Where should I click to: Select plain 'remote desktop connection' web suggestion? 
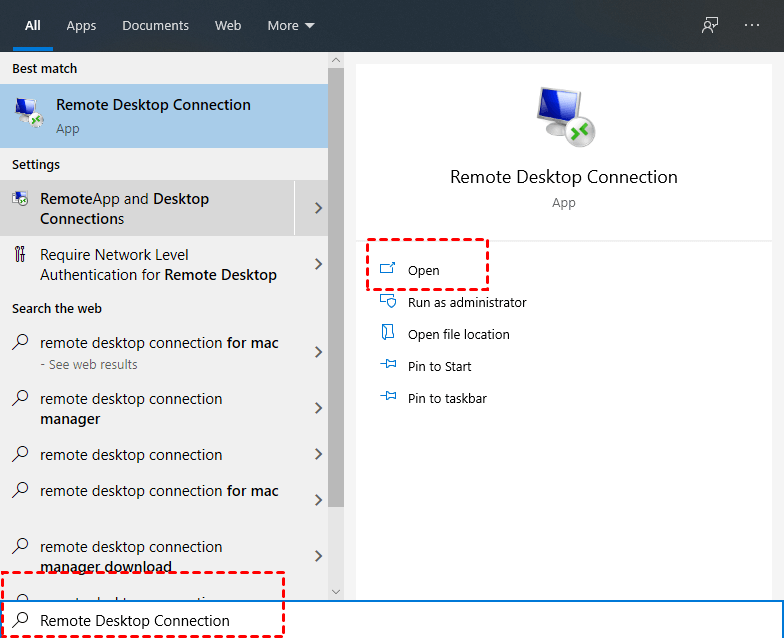[x=148, y=454]
